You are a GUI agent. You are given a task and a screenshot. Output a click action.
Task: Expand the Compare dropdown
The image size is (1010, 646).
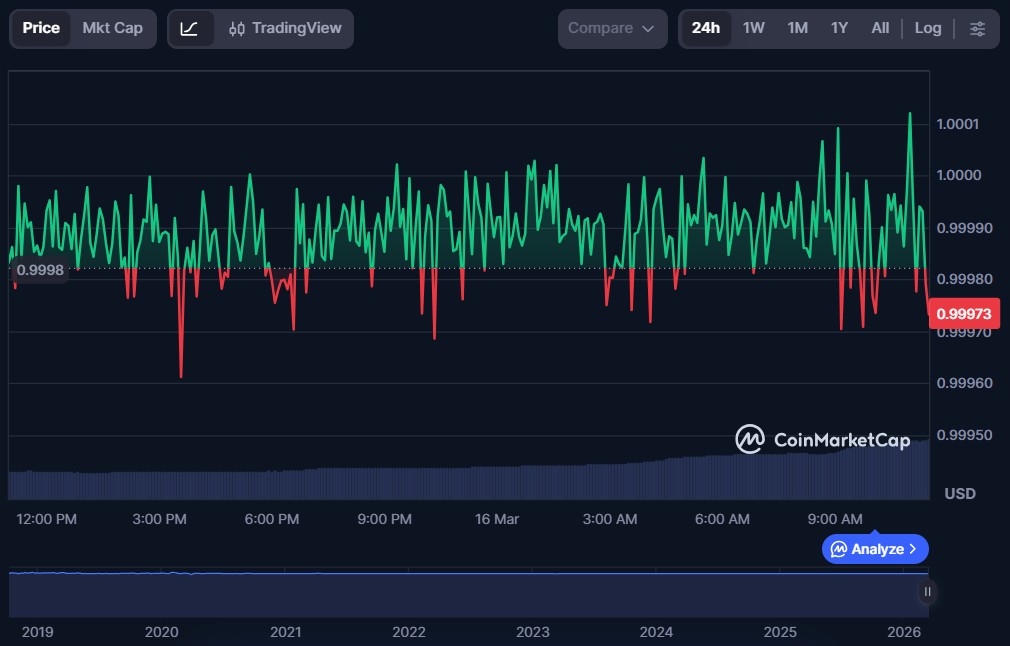point(611,29)
